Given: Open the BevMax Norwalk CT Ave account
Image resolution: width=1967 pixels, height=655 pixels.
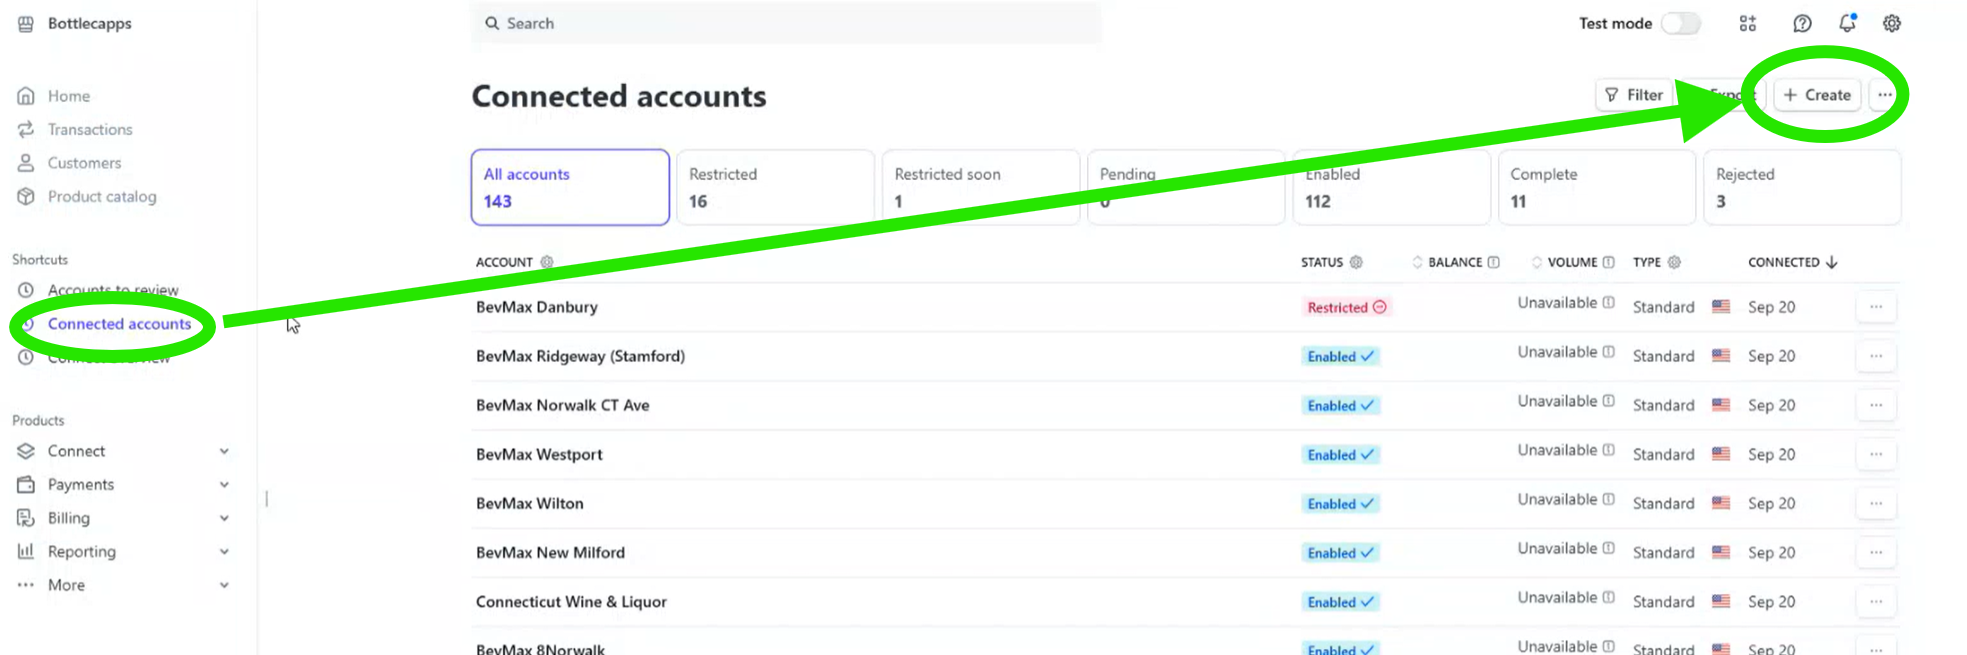Looking at the screenshot, I should coord(563,405).
